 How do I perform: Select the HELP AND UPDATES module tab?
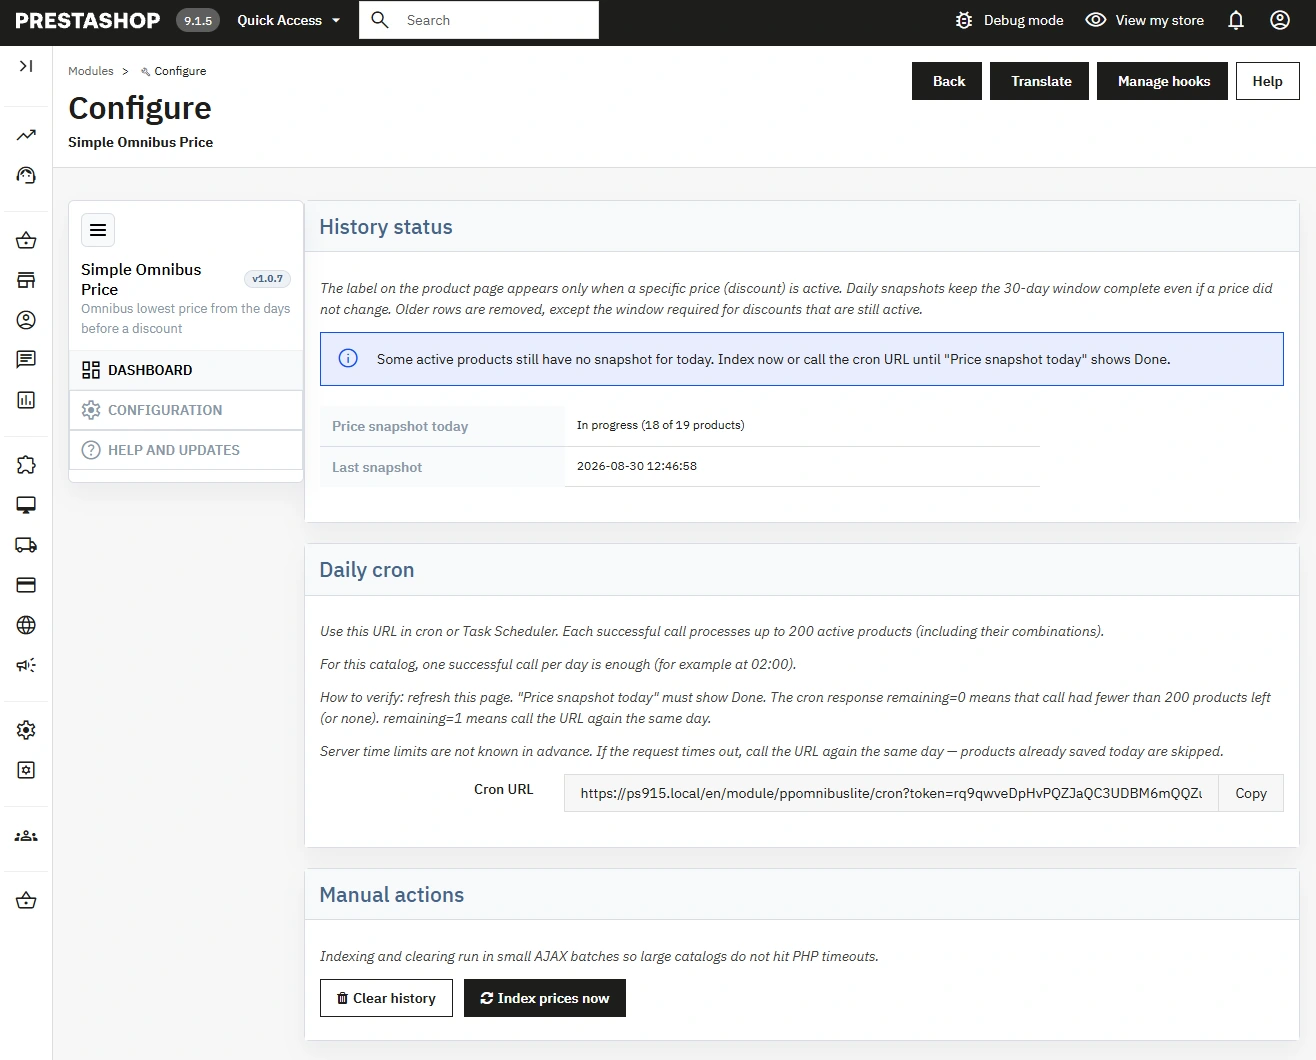186,450
